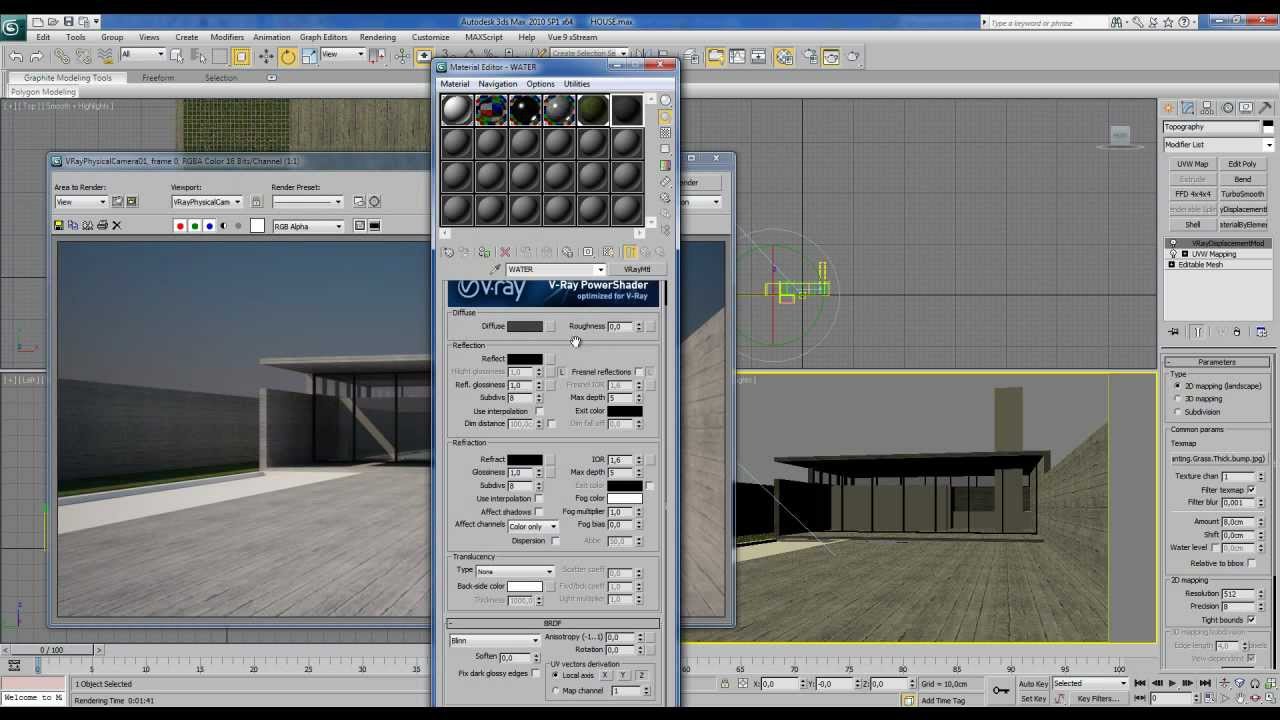The width and height of the screenshot is (1280, 720).
Task: Open the Translucency Type dropdown
Action: pos(515,571)
